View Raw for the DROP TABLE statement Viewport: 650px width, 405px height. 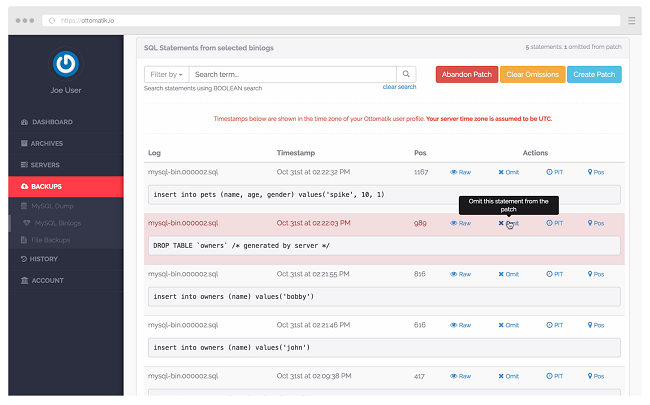pyautogui.click(x=461, y=223)
